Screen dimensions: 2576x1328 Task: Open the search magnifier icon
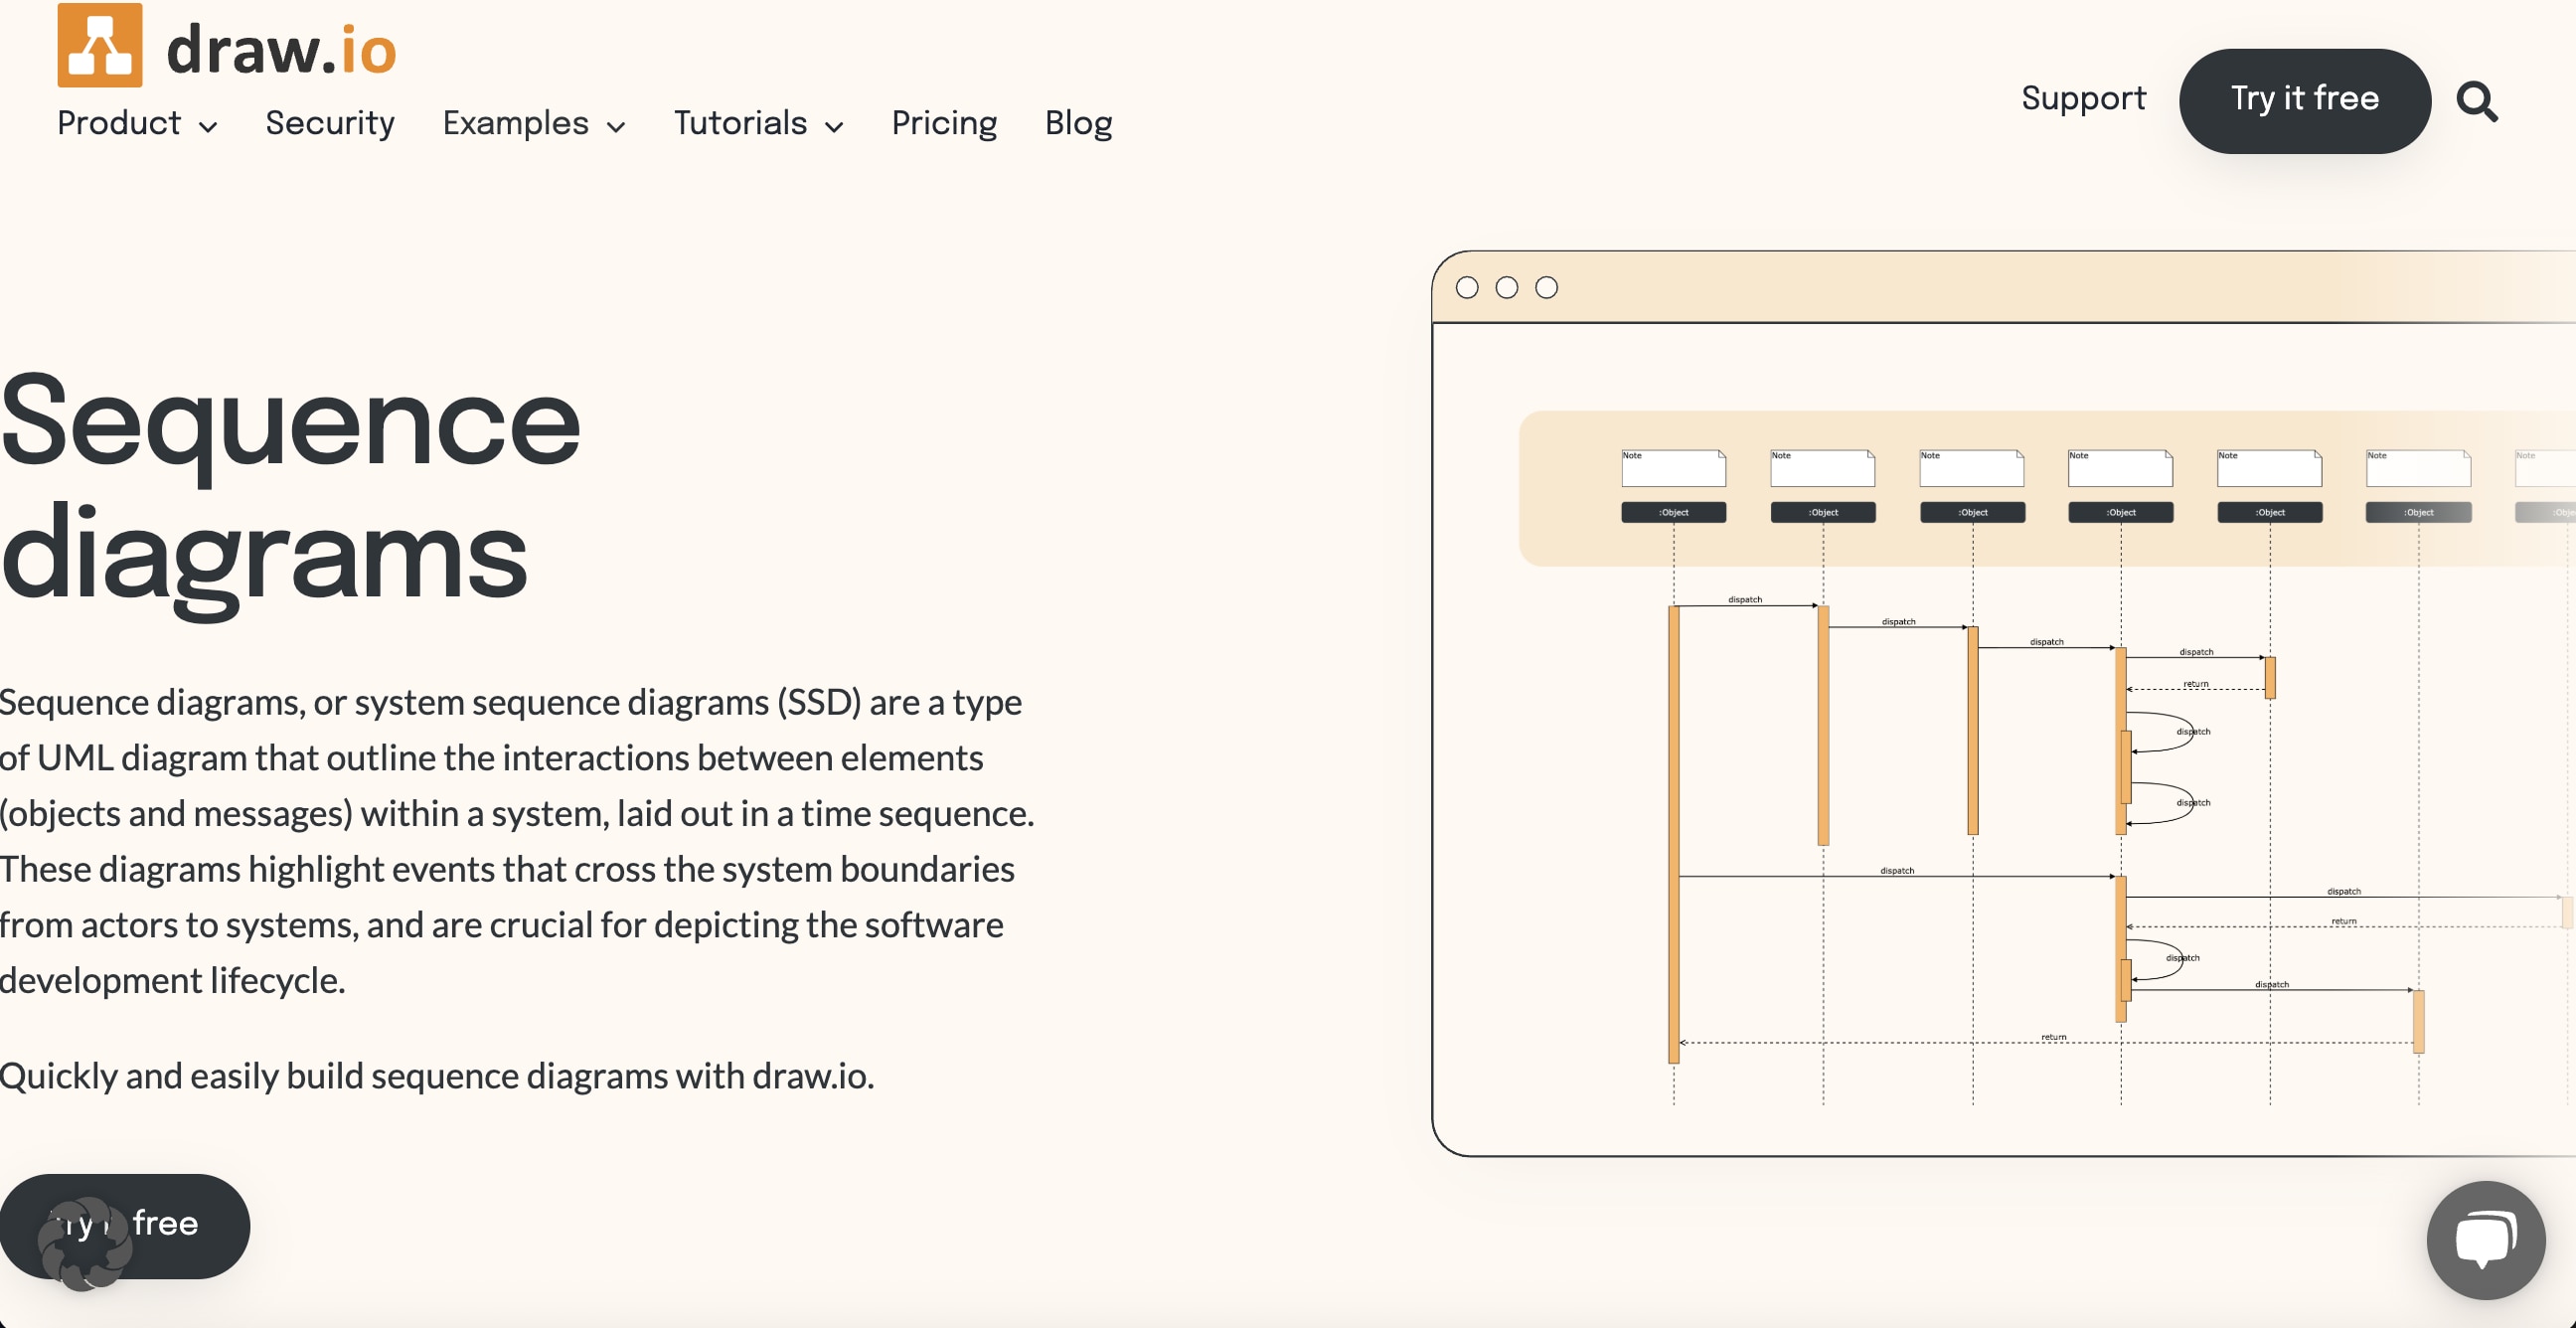(2476, 101)
